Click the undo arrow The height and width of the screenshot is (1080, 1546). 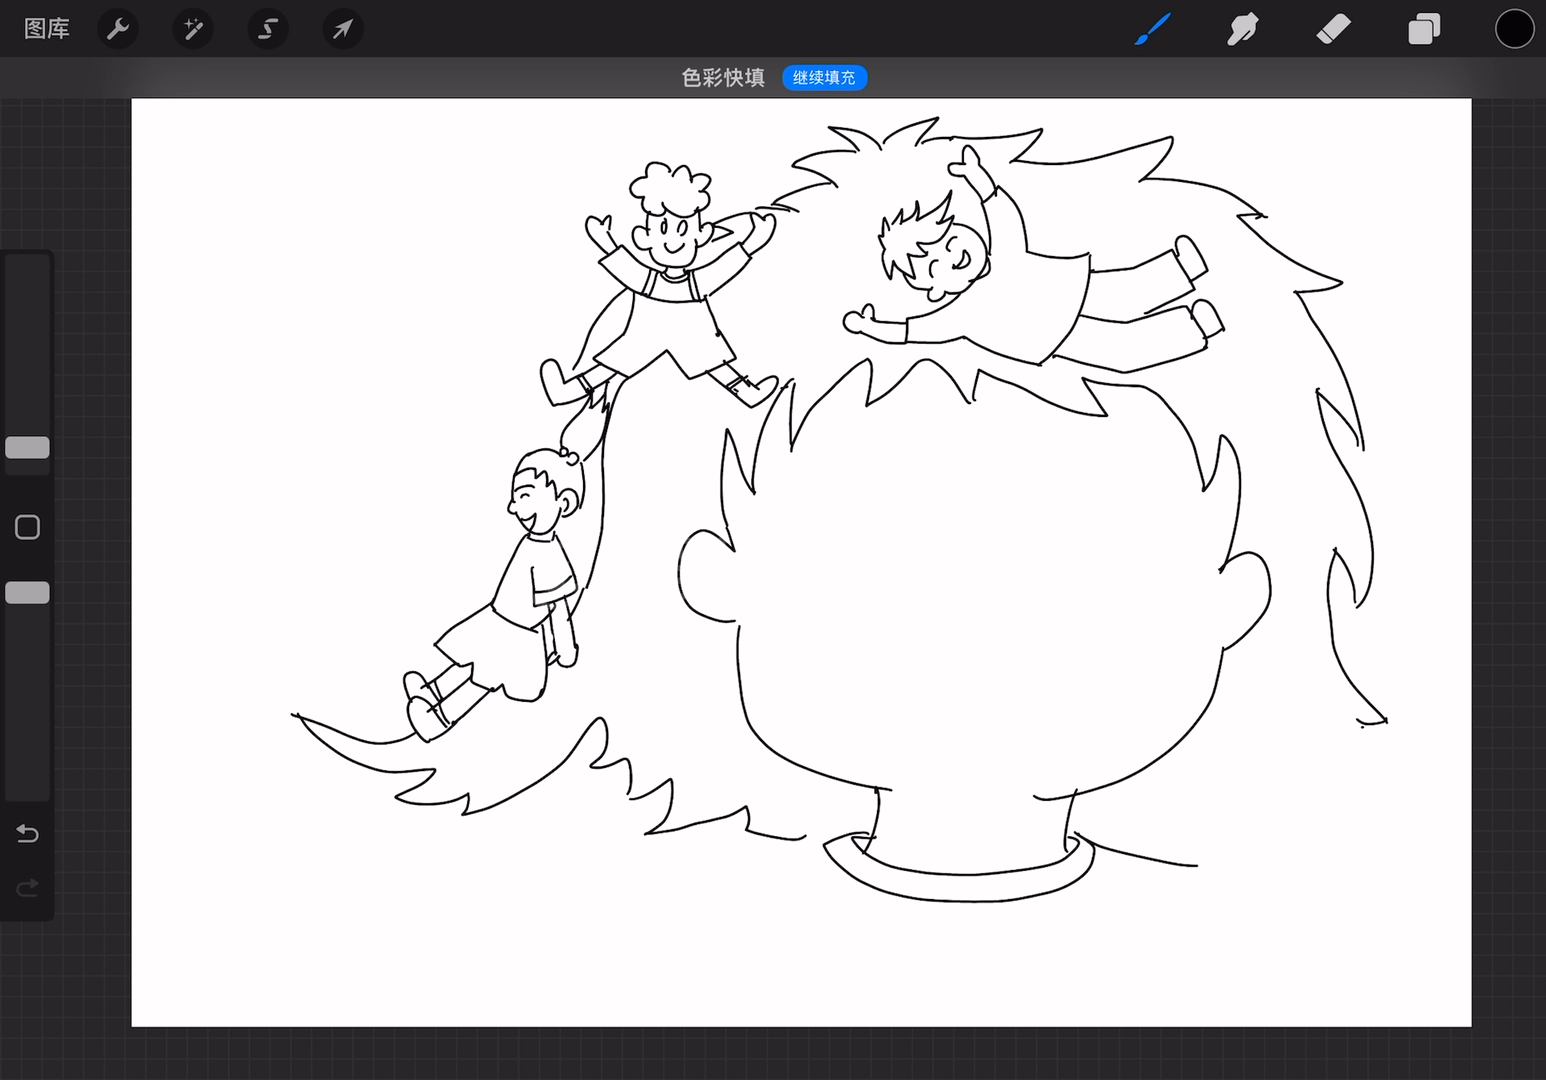click(27, 833)
